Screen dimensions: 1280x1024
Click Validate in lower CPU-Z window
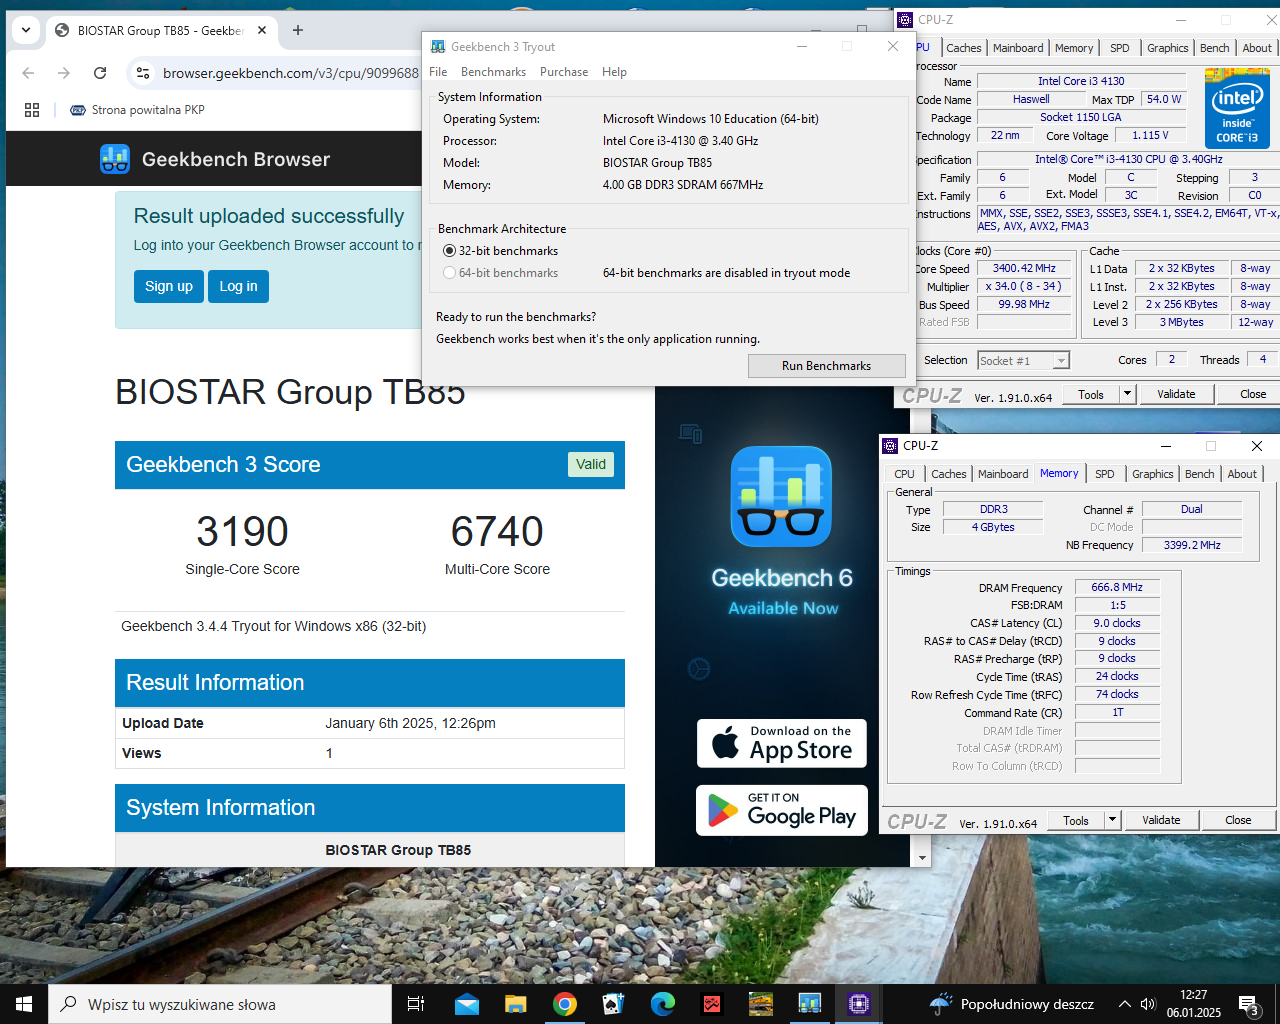coord(1161,820)
